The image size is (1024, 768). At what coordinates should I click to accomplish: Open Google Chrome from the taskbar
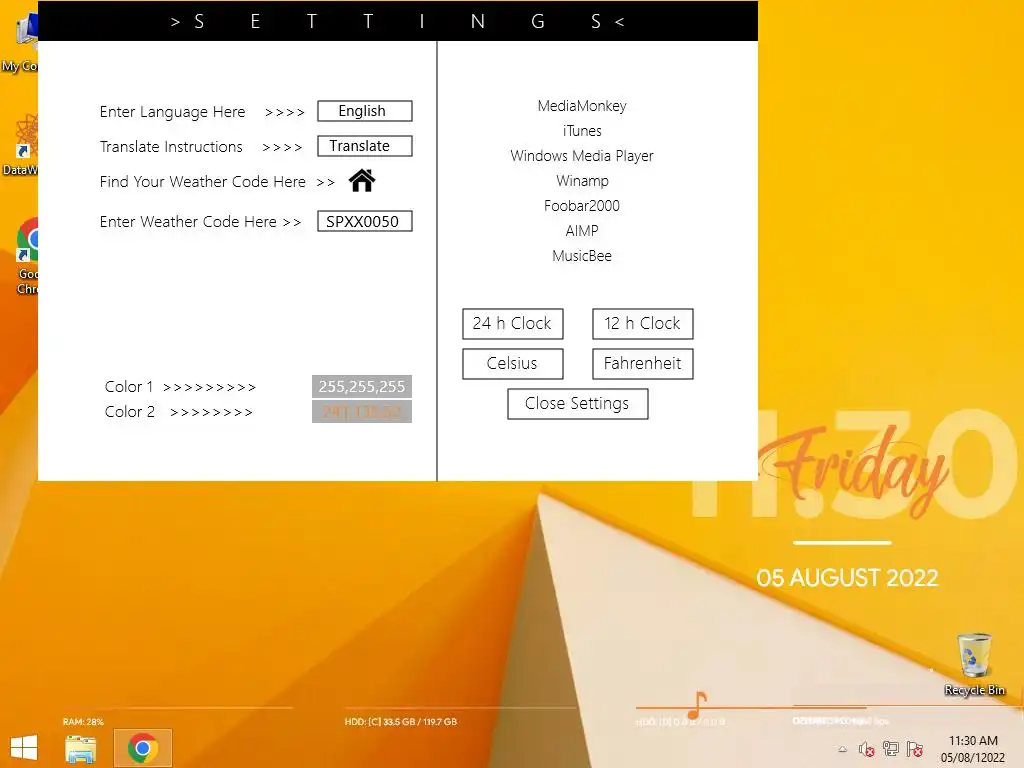point(142,748)
